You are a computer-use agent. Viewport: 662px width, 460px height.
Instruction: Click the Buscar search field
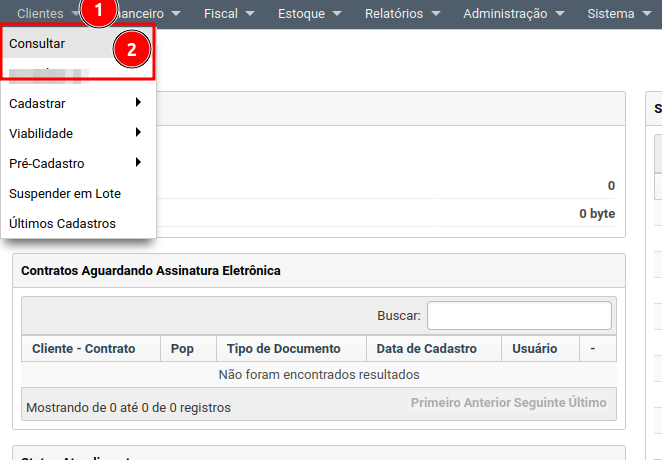(519, 315)
